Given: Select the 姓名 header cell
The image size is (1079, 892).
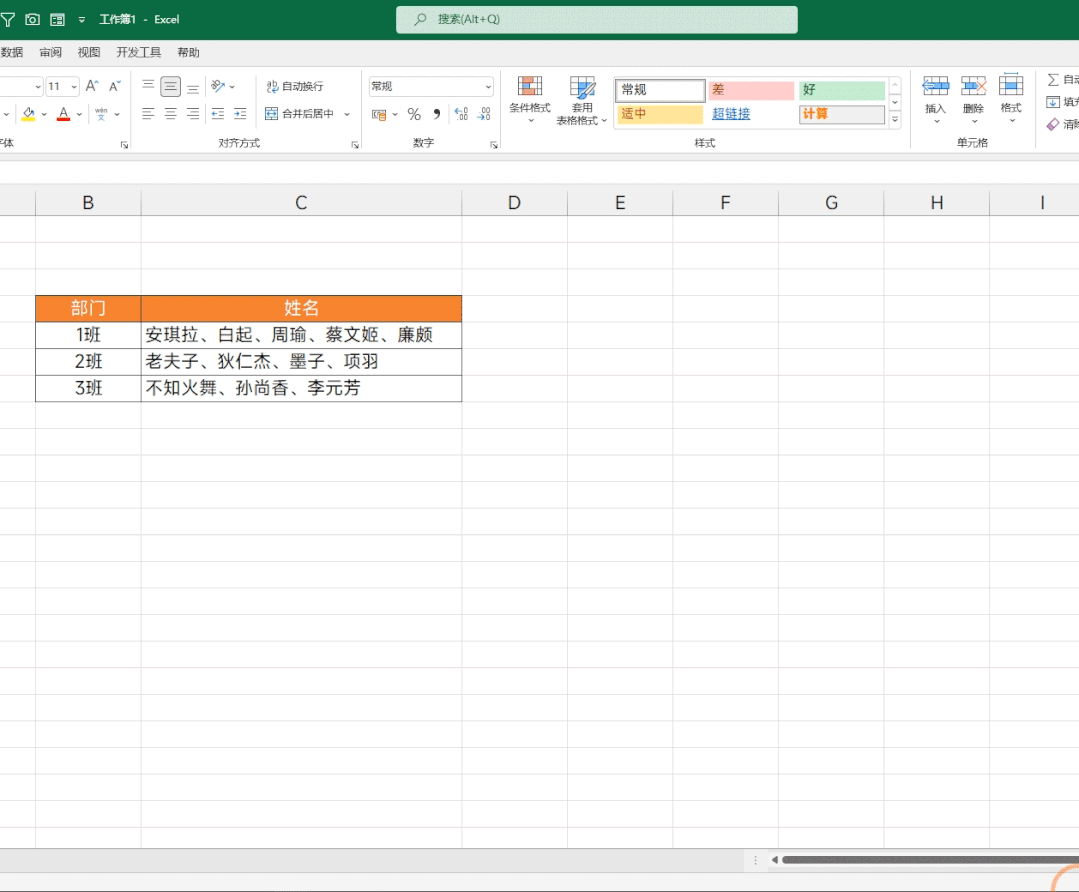Looking at the screenshot, I should [x=301, y=308].
